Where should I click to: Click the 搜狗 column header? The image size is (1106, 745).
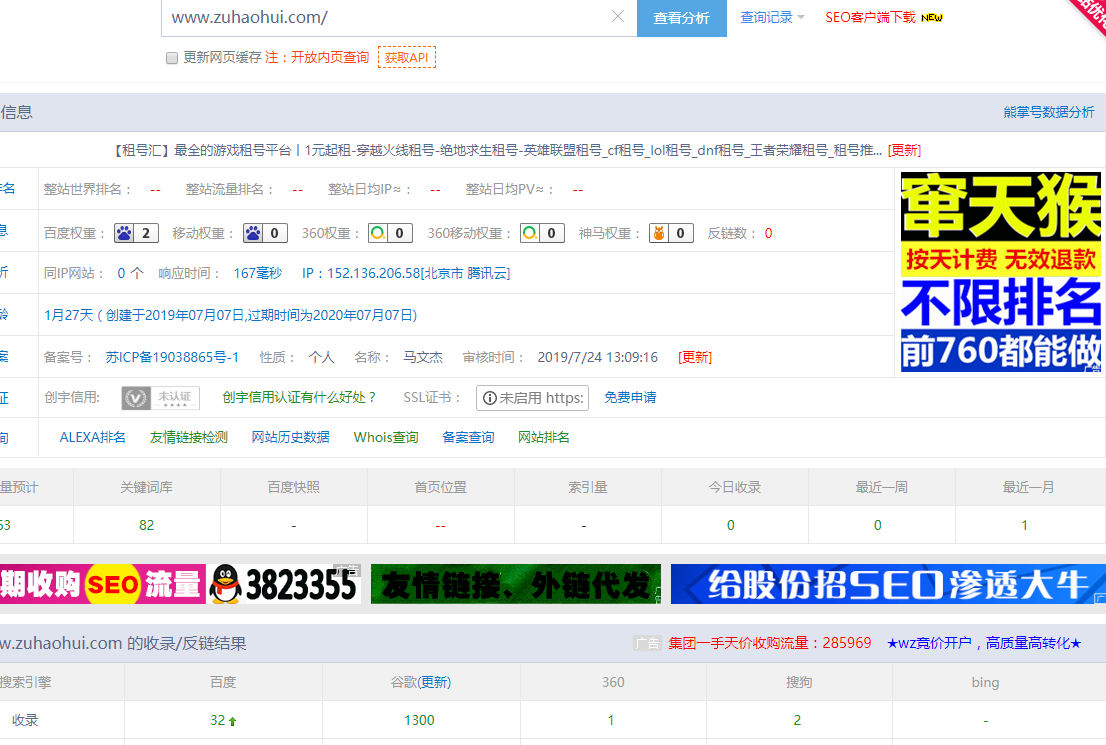pyautogui.click(x=799, y=682)
